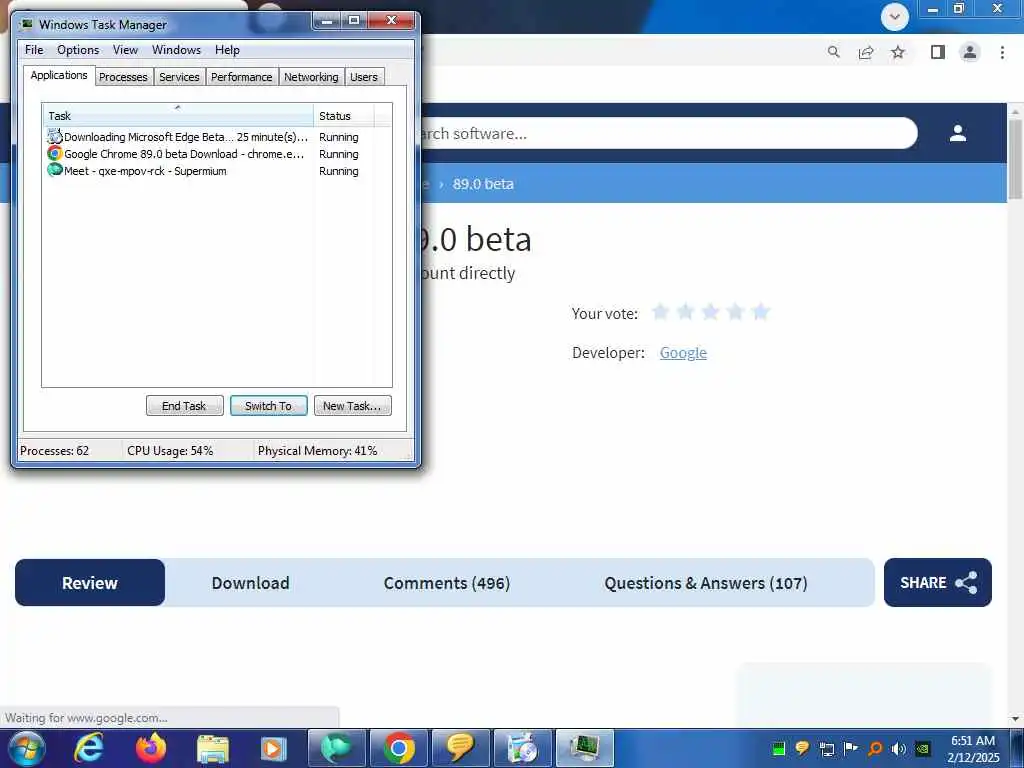Click the scrollbar down arrow
1024x768 pixels.
click(1015, 719)
